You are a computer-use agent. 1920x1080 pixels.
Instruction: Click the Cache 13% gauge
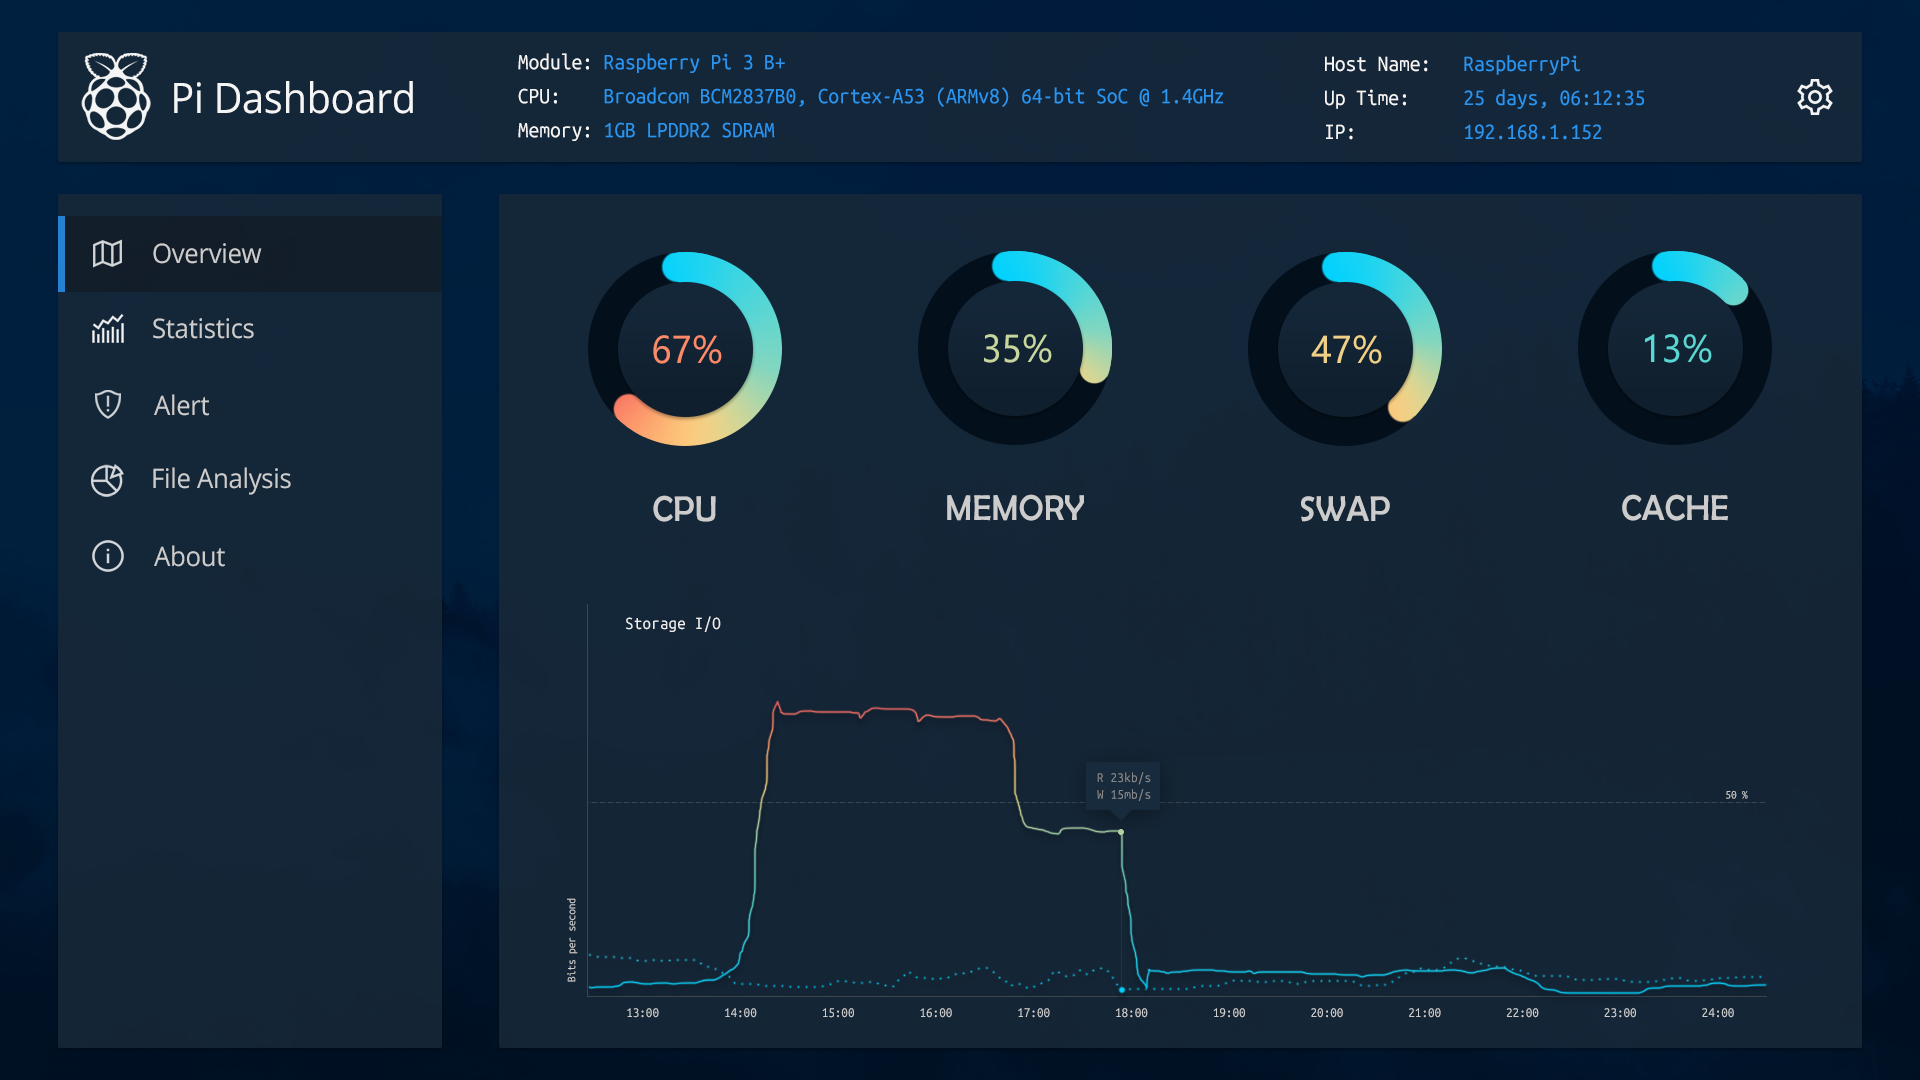pos(1675,349)
